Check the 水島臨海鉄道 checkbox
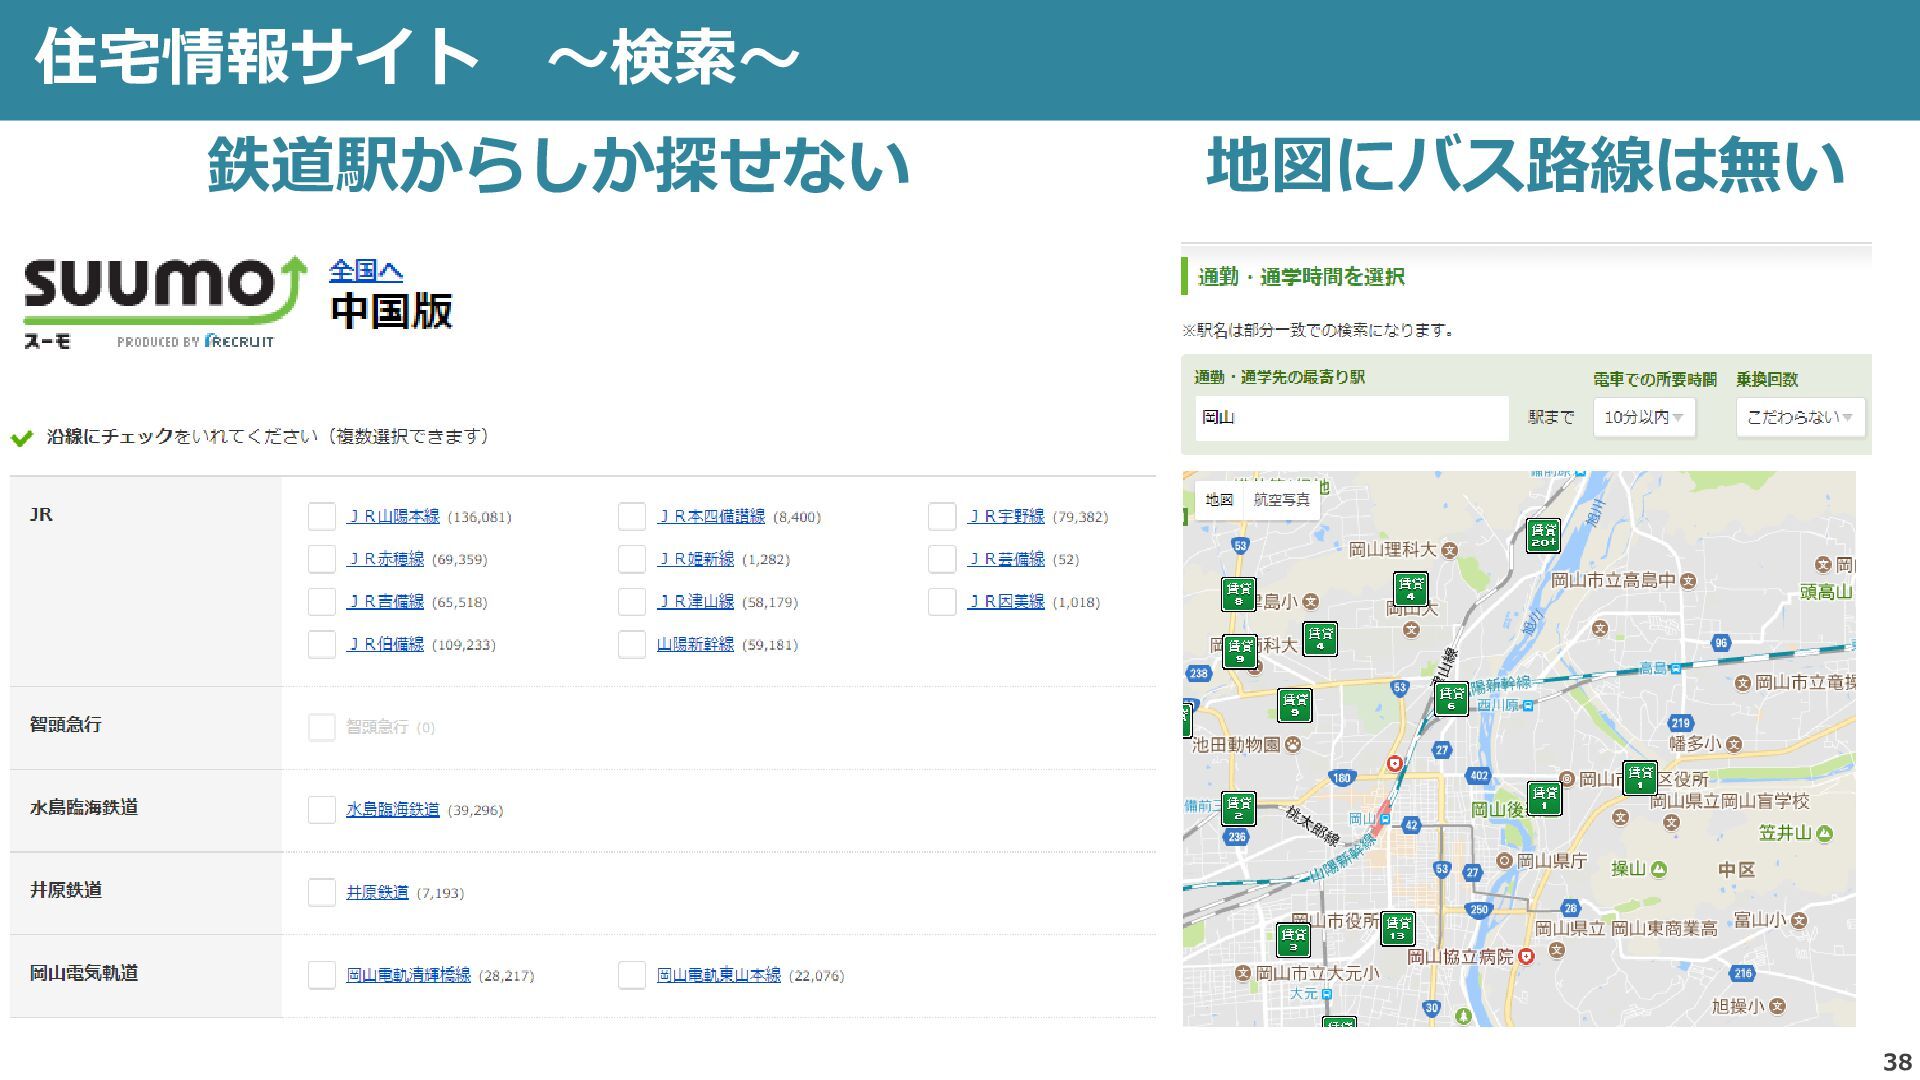 [x=321, y=809]
